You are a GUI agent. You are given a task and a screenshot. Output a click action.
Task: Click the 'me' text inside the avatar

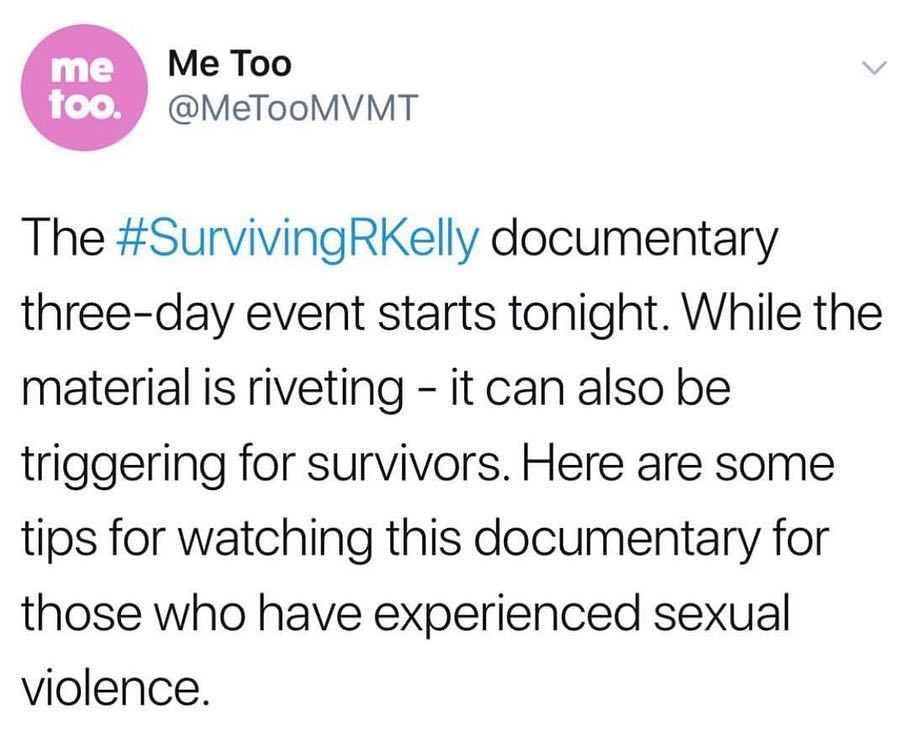click(x=83, y=69)
